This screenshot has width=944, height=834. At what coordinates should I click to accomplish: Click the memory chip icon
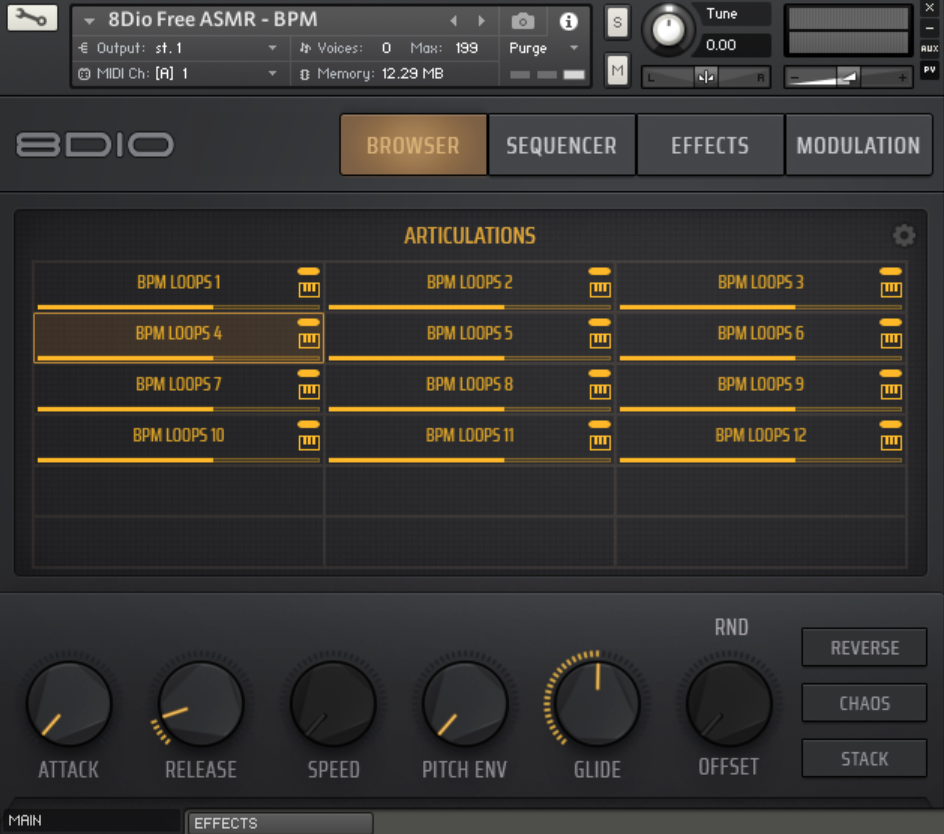pyautogui.click(x=305, y=74)
